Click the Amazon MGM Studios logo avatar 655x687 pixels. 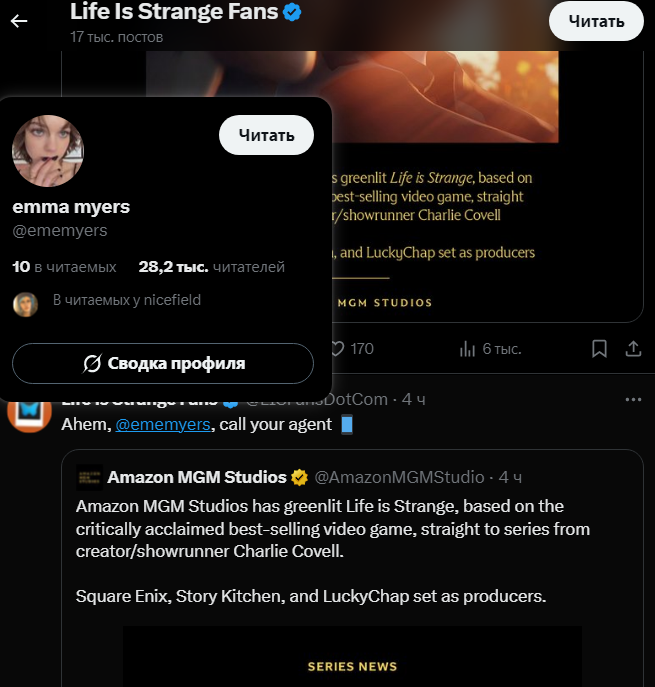pos(90,477)
